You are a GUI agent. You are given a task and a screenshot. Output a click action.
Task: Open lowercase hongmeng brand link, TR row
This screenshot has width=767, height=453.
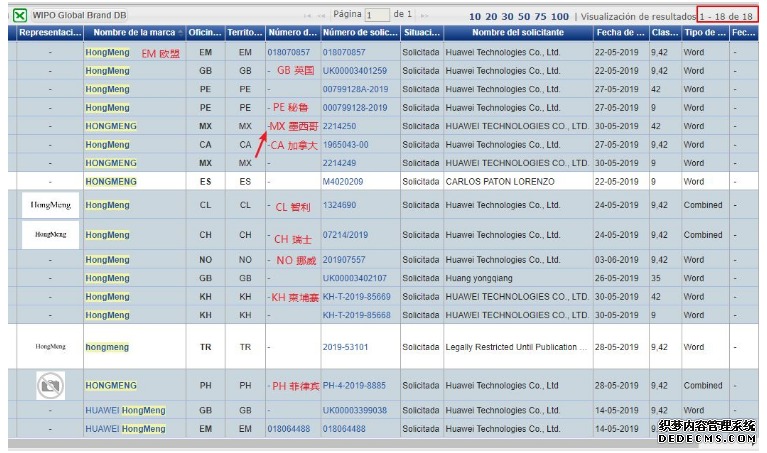[107, 347]
